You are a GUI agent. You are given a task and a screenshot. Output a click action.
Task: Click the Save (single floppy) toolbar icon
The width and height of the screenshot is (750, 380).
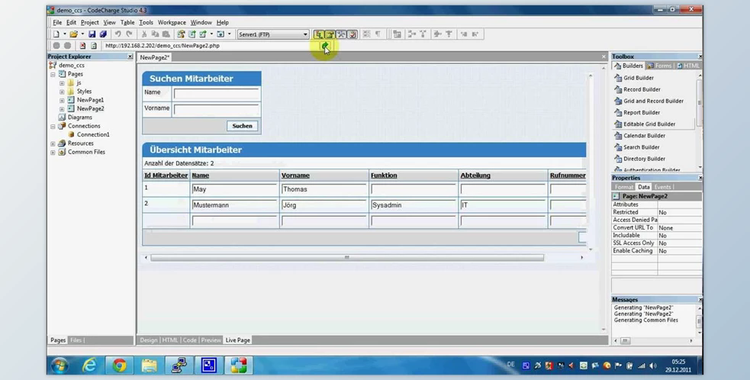tap(92, 34)
